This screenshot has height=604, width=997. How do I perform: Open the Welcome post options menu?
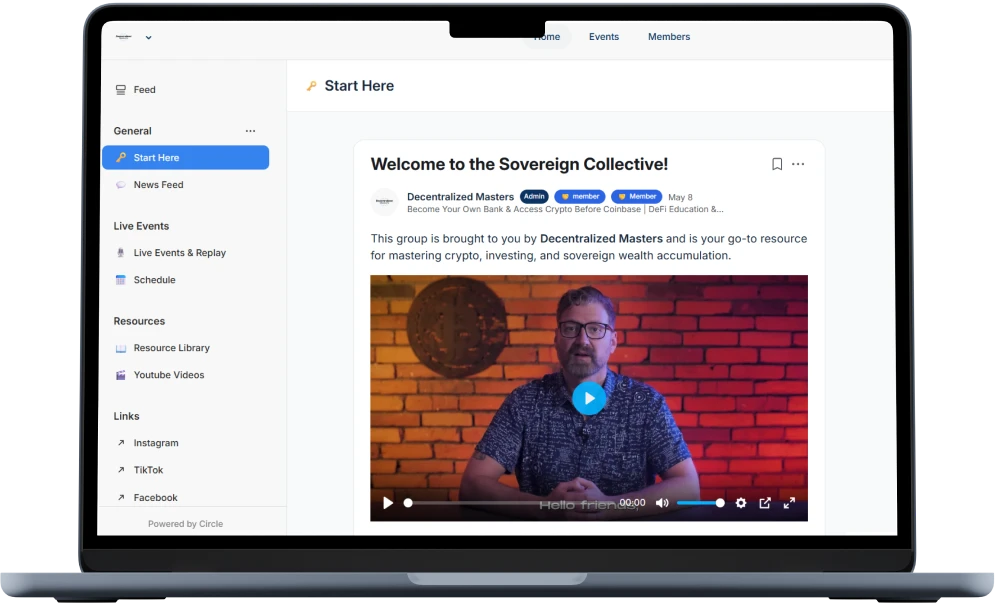pyautogui.click(x=798, y=164)
